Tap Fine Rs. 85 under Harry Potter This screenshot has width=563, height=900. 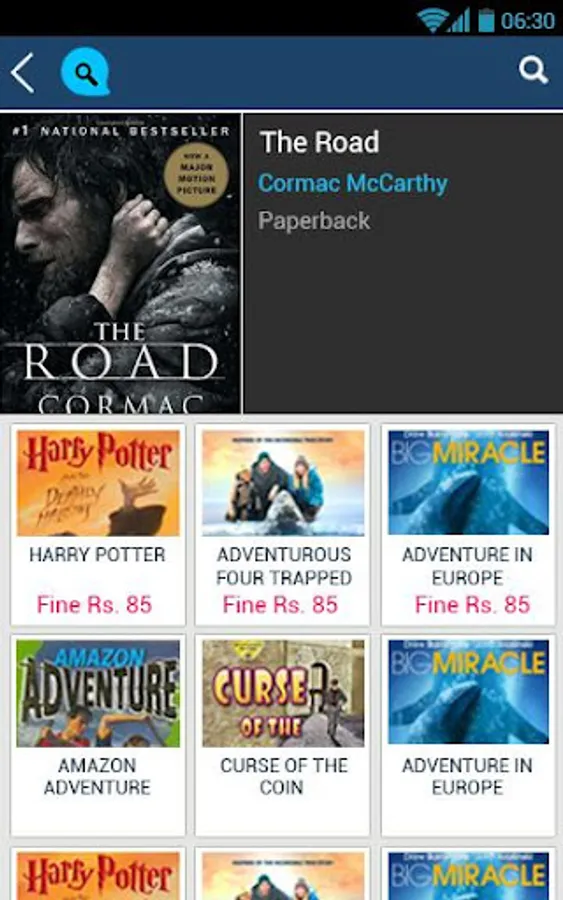[94, 604]
